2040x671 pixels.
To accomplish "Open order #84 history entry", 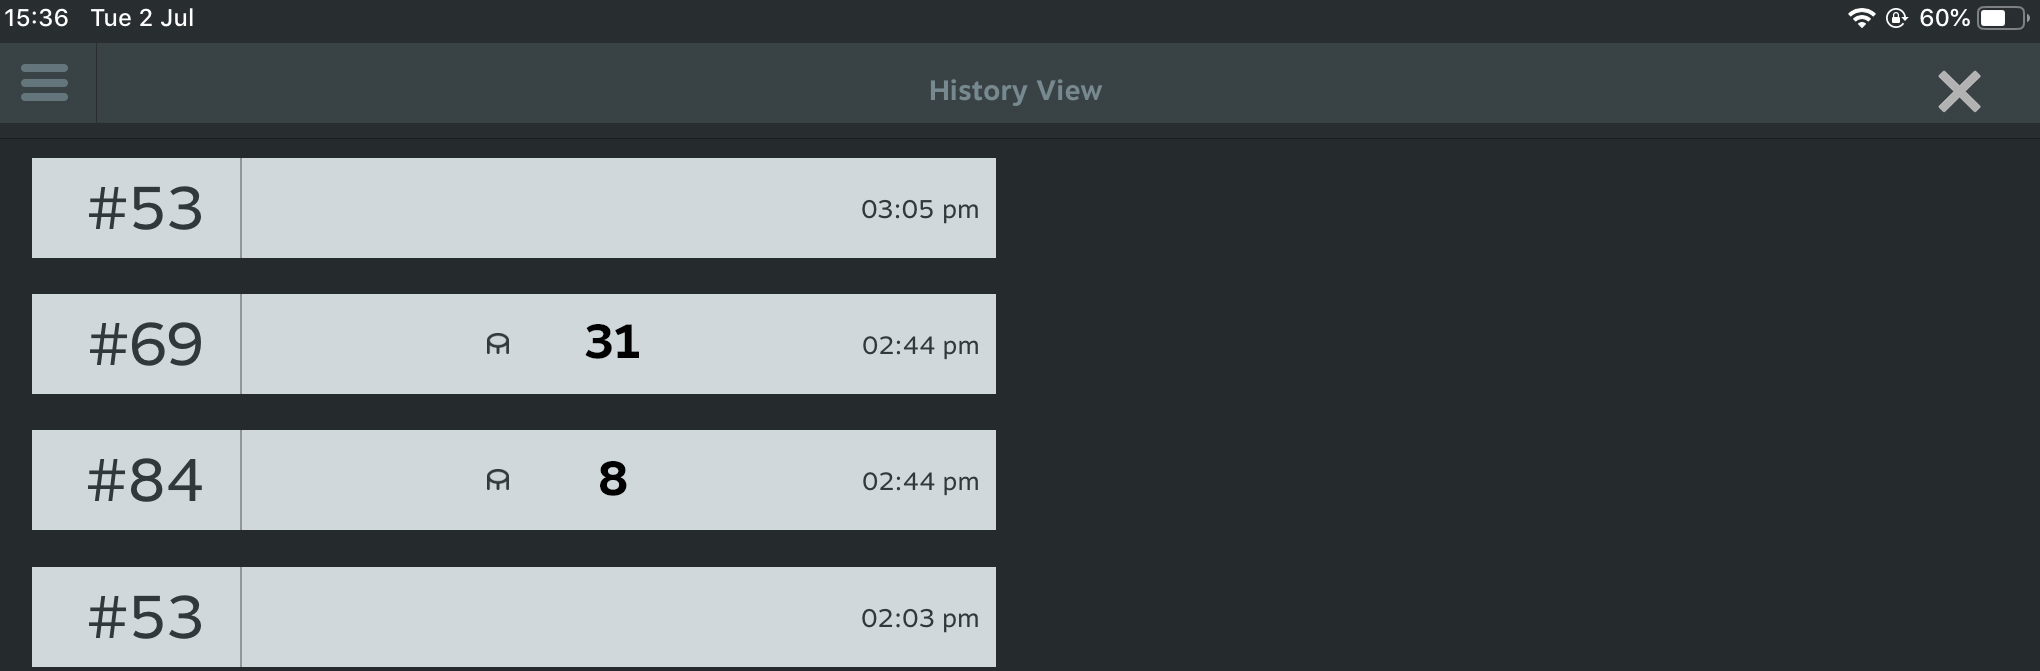I will [514, 480].
